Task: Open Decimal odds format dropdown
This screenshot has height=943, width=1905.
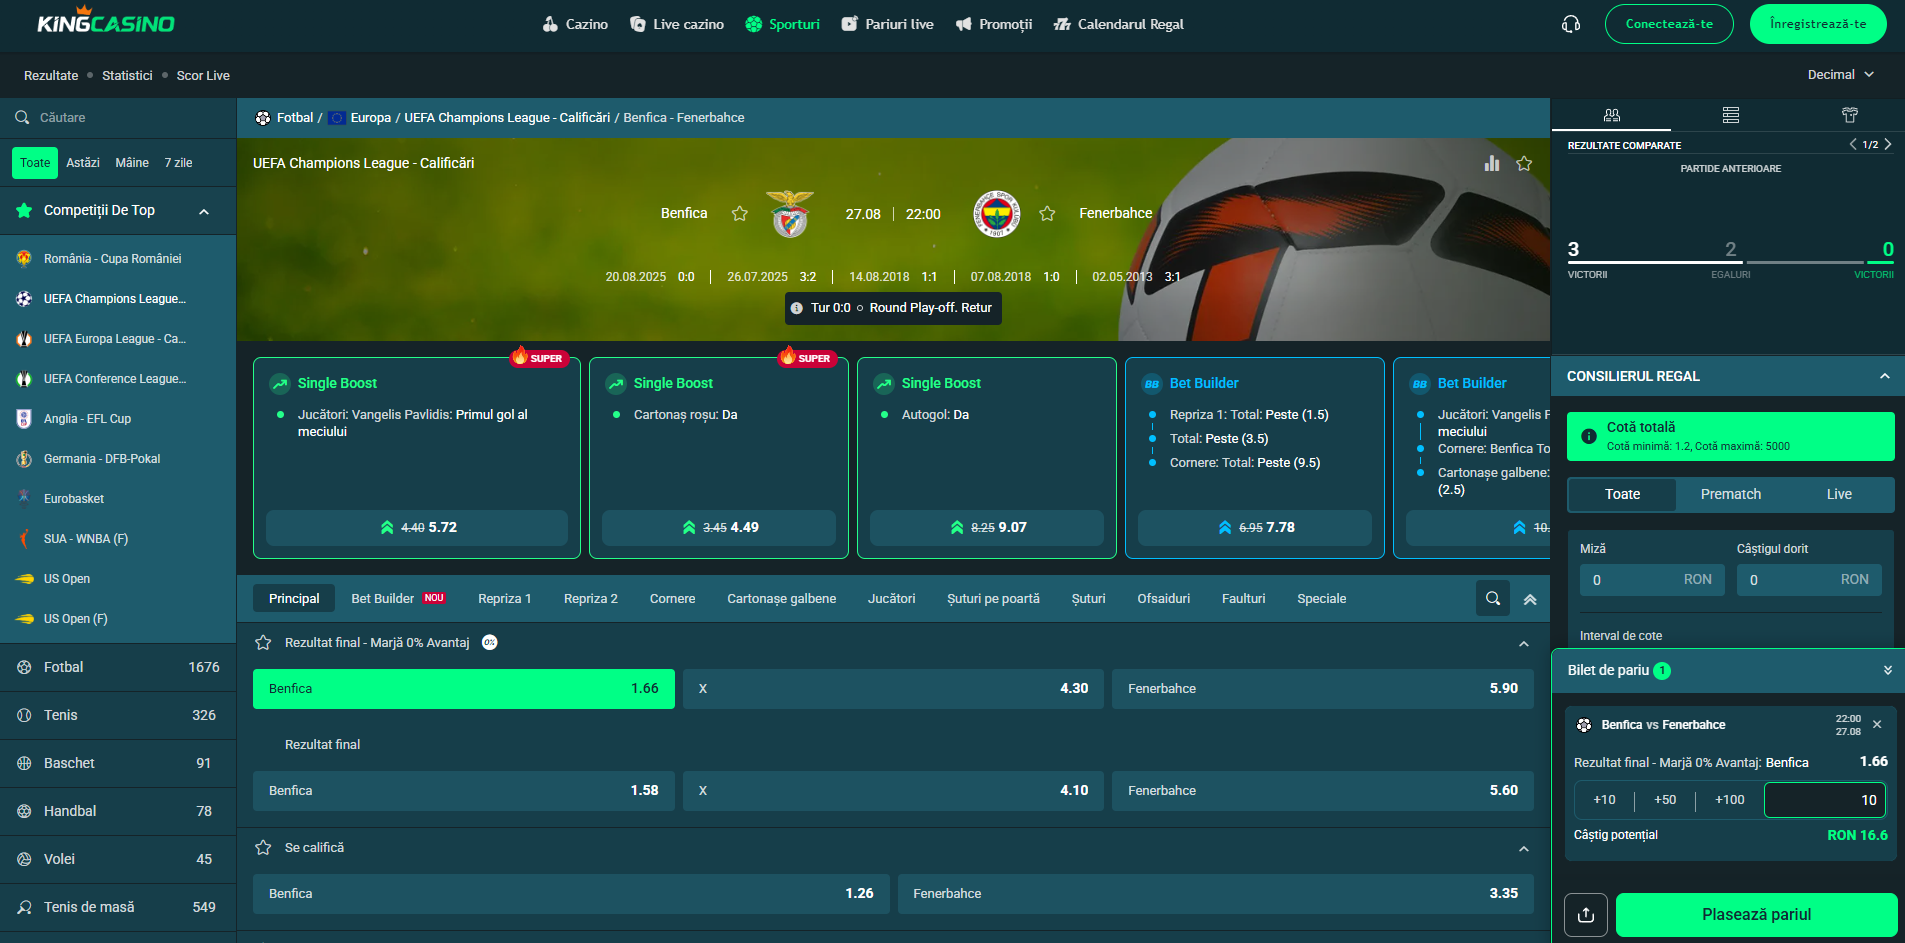Action: (x=1841, y=75)
